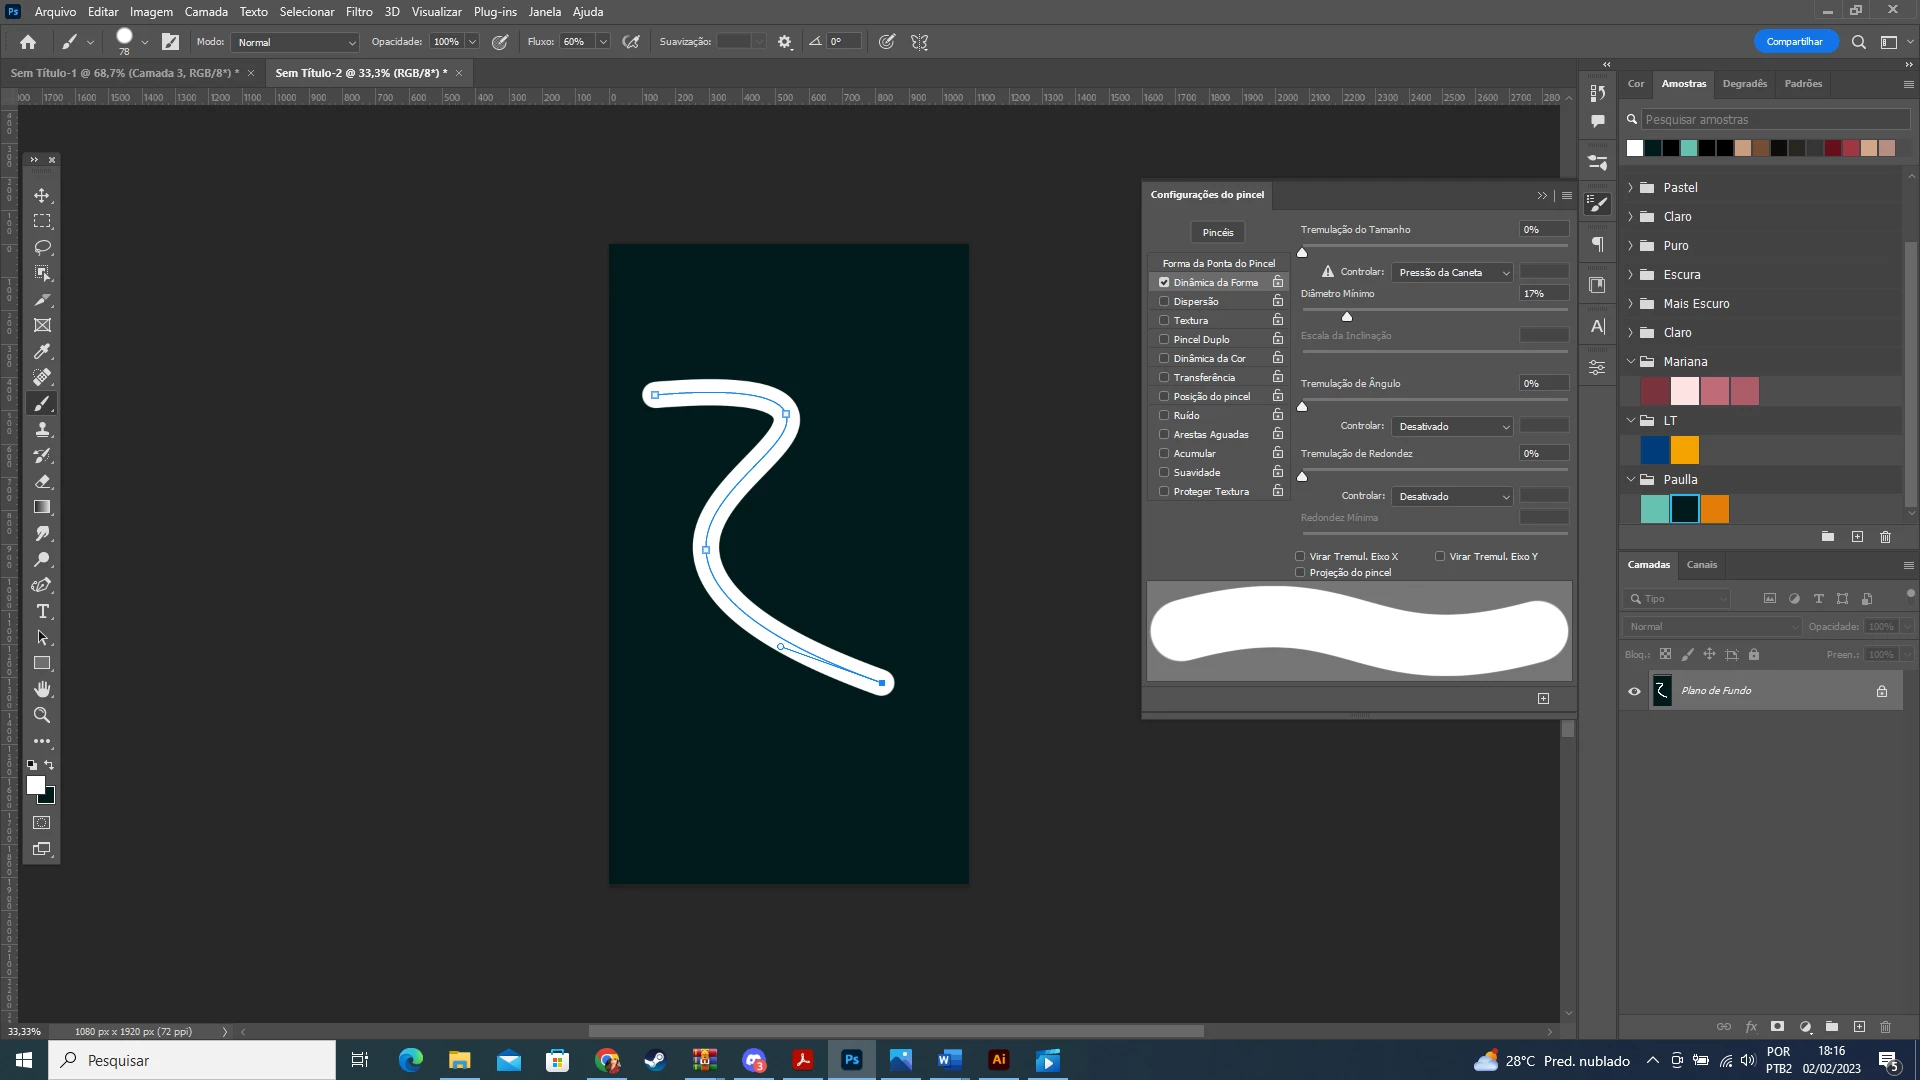1920x1080 pixels.
Task: Click the Compartilhar button
Action: click(x=1794, y=42)
